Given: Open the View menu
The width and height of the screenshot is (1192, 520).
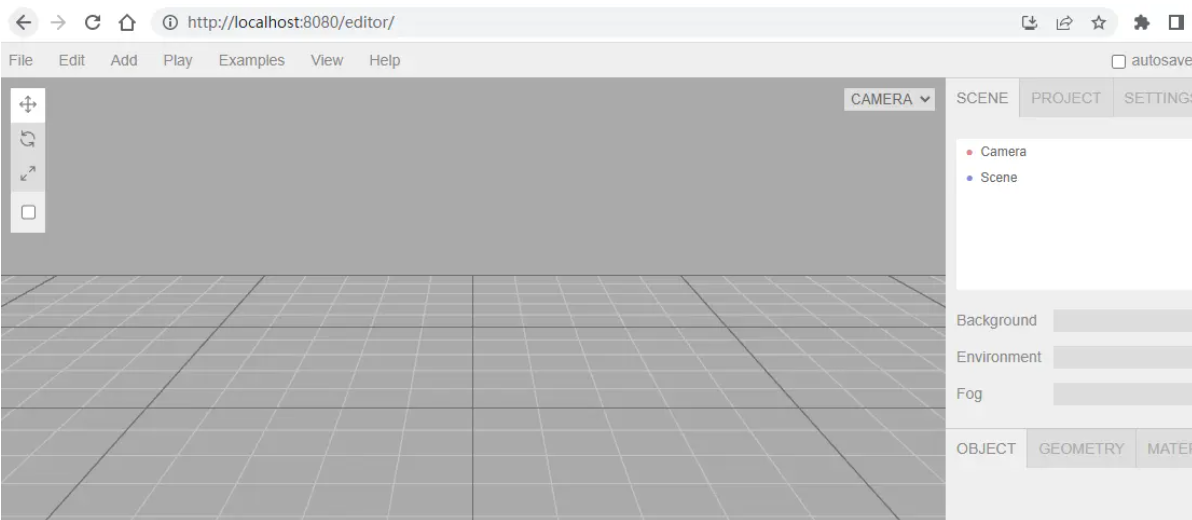Looking at the screenshot, I should coord(327,60).
